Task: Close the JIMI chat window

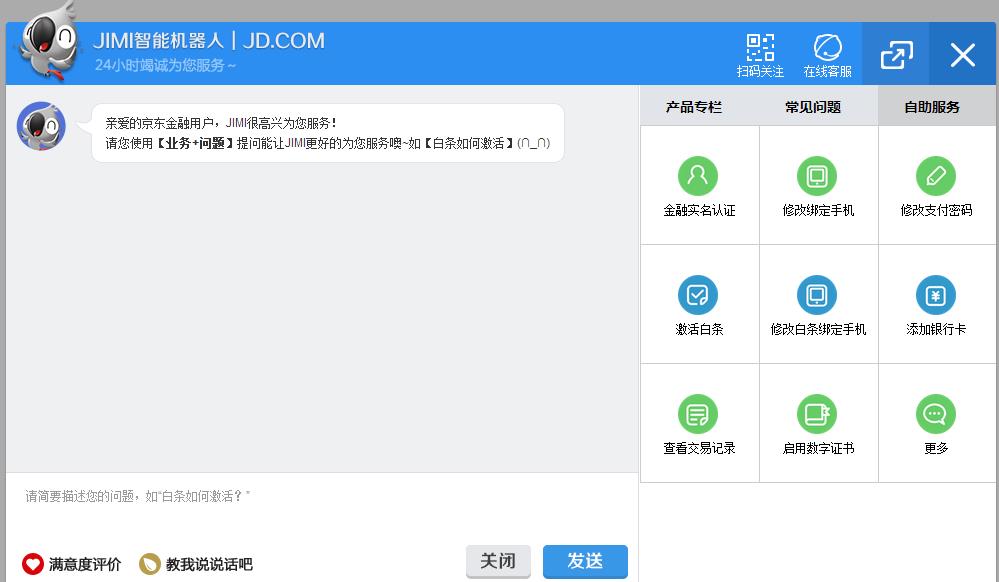Action: pyautogui.click(x=963, y=55)
